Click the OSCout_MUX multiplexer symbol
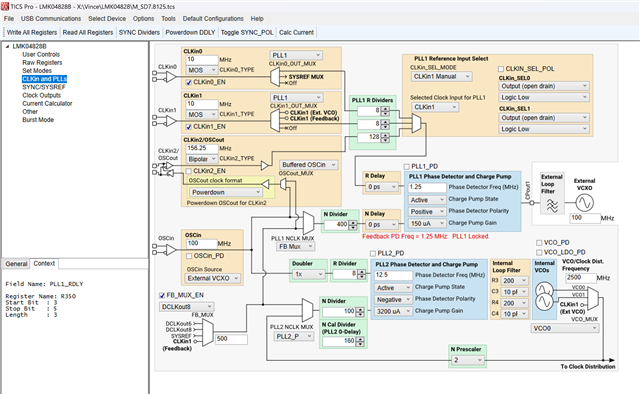 [x=284, y=185]
